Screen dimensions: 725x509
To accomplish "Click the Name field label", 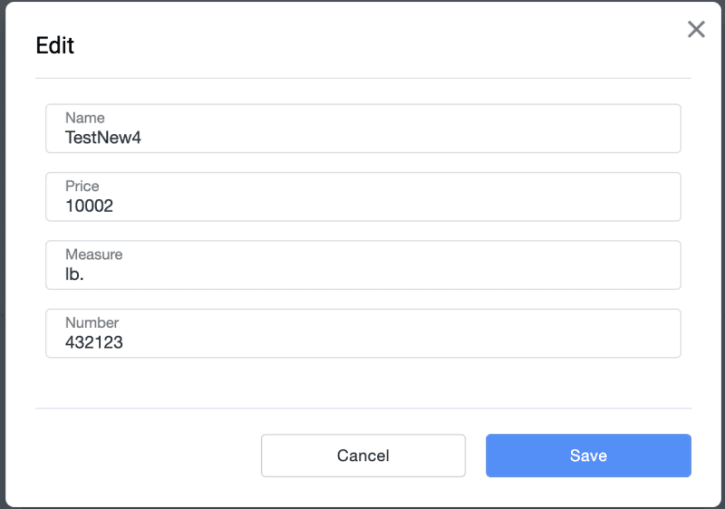I will pos(85,118).
